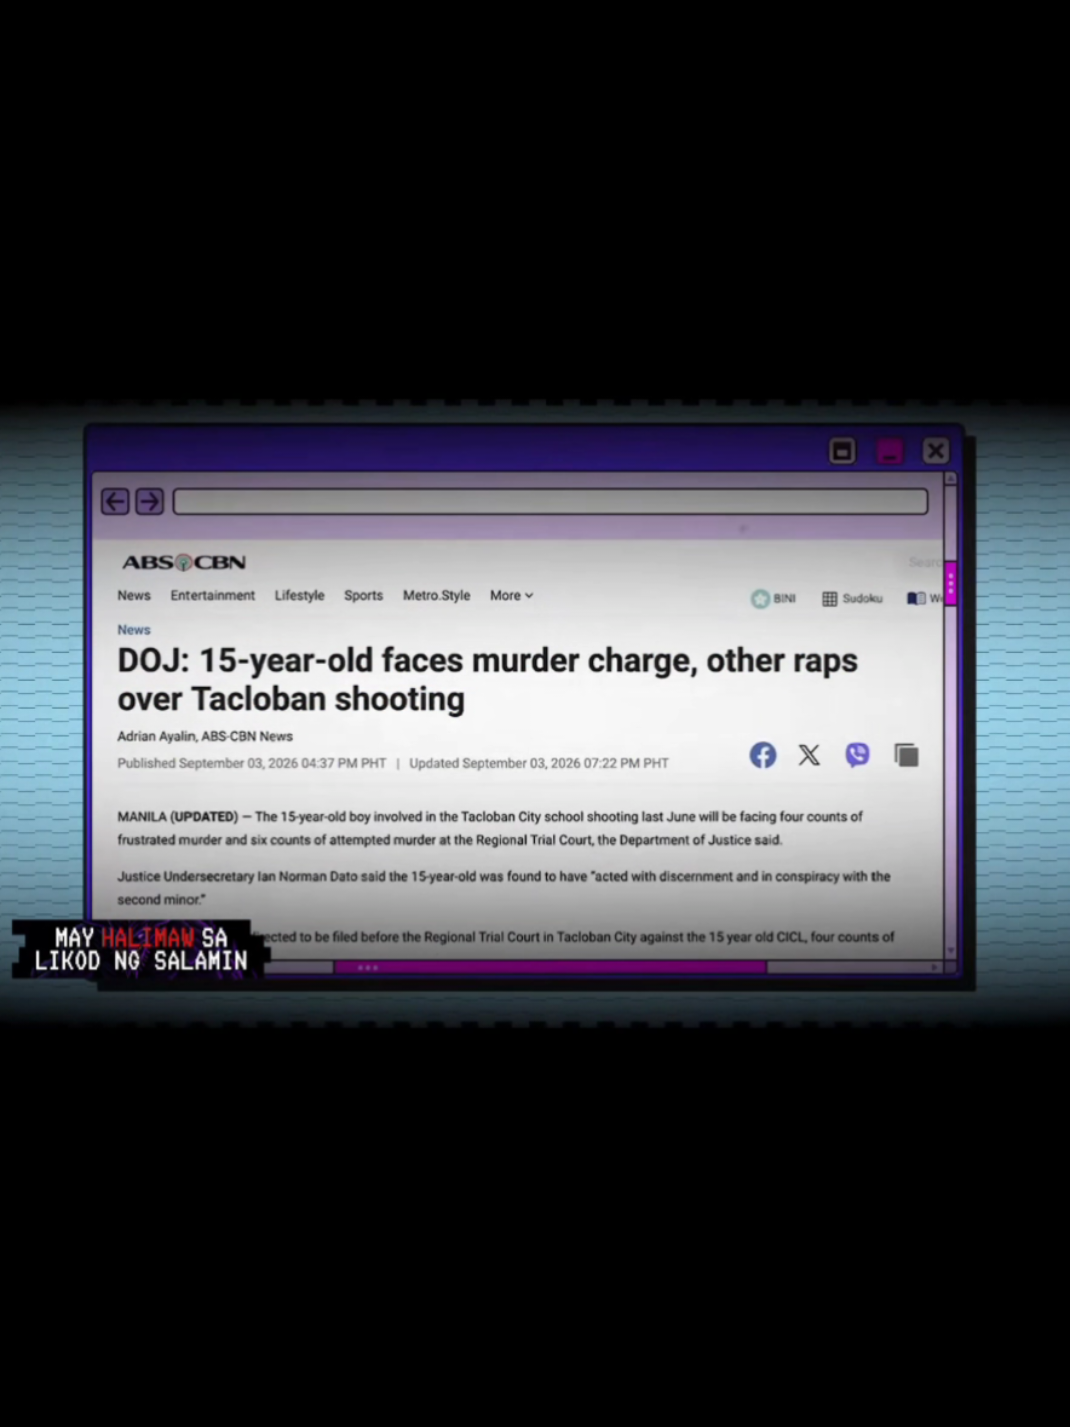Viewport: 1070px width, 1427px height.
Task: Open the BINI shortcut icon
Action: [x=773, y=598]
